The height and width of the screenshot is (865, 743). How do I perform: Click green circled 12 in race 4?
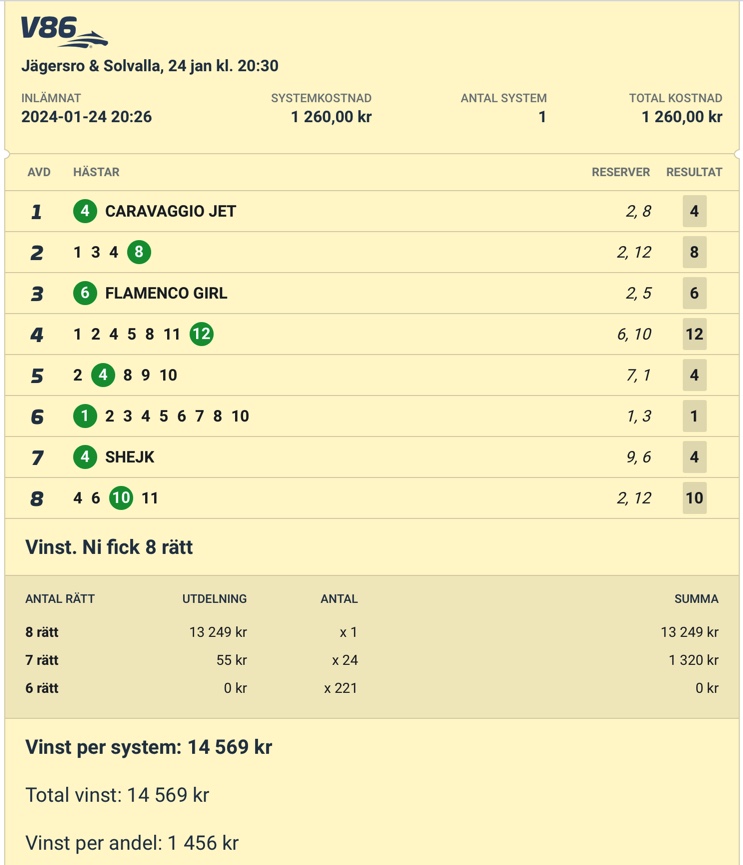click(x=201, y=334)
